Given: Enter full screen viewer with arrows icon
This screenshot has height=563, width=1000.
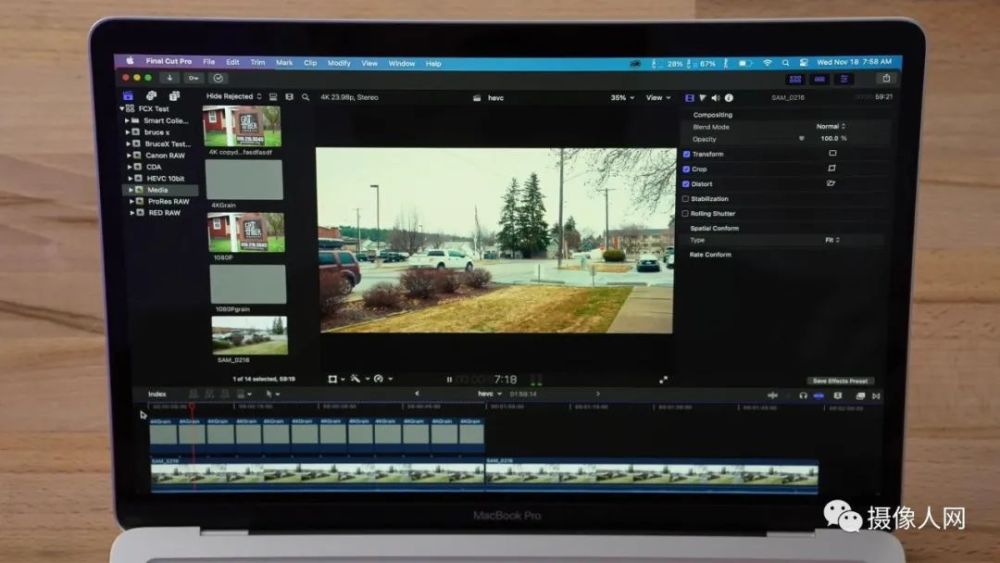Looking at the screenshot, I should (663, 379).
